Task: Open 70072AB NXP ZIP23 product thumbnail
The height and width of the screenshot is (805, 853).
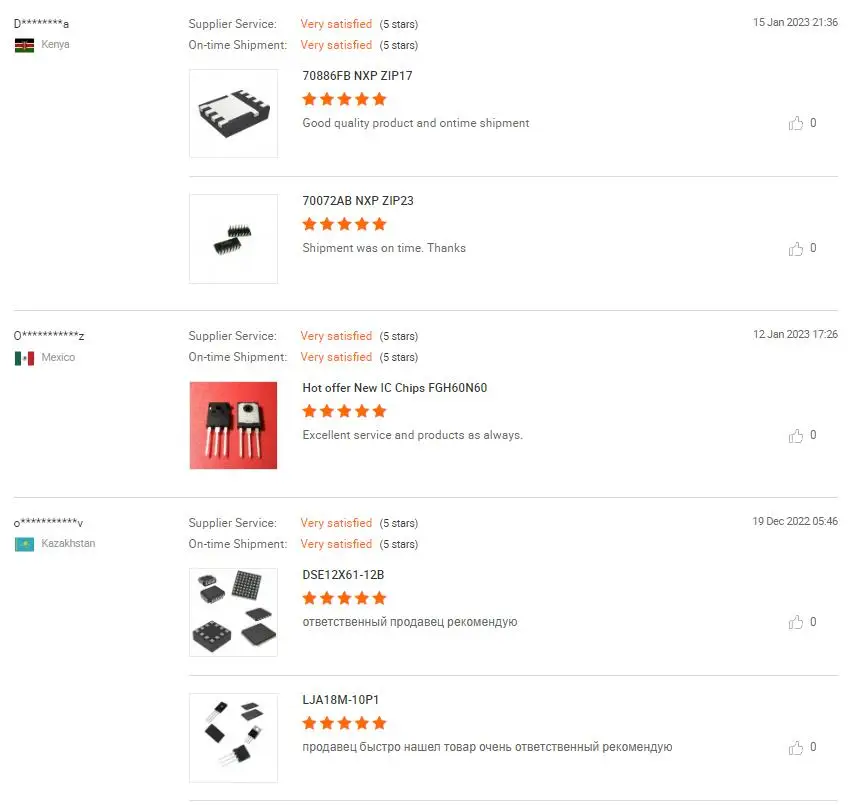Action: pyautogui.click(x=233, y=238)
